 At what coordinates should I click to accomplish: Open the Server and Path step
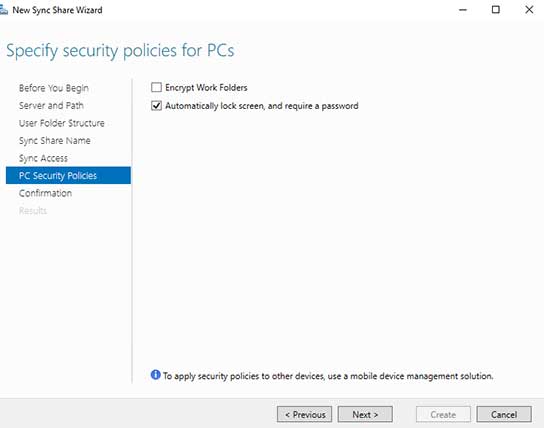coord(51,105)
